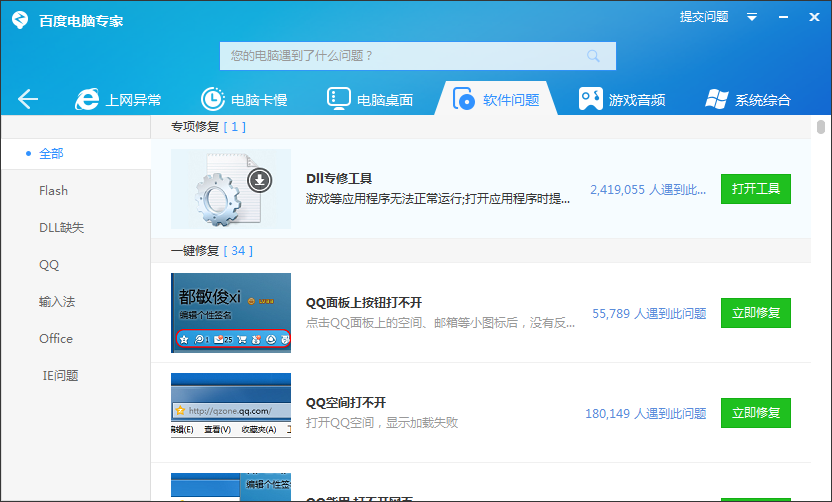Select DLL缺失 in the sidebar
The width and height of the screenshot is (832, 502).
click(61, 228)
